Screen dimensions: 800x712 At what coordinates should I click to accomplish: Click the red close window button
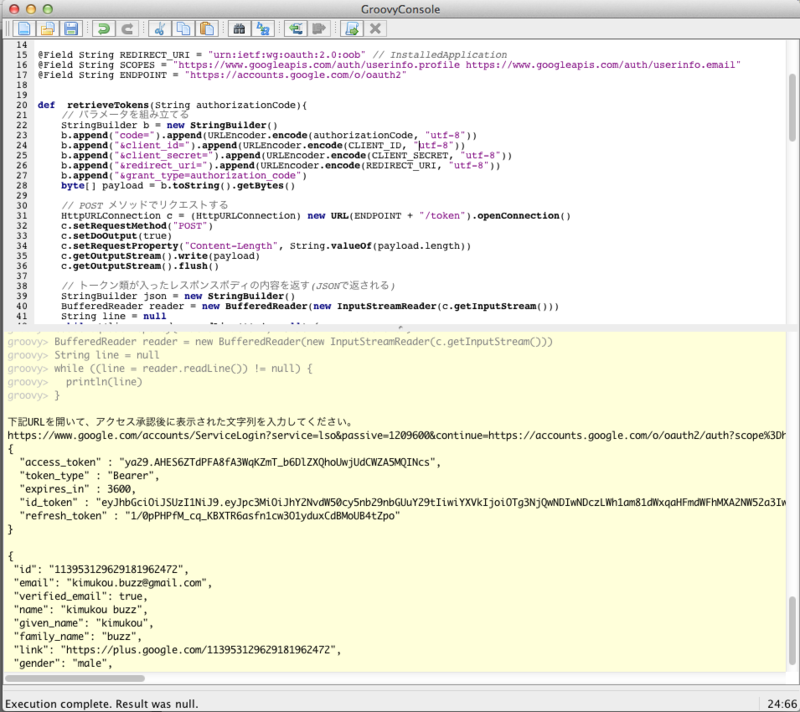[x=14, y=9]
